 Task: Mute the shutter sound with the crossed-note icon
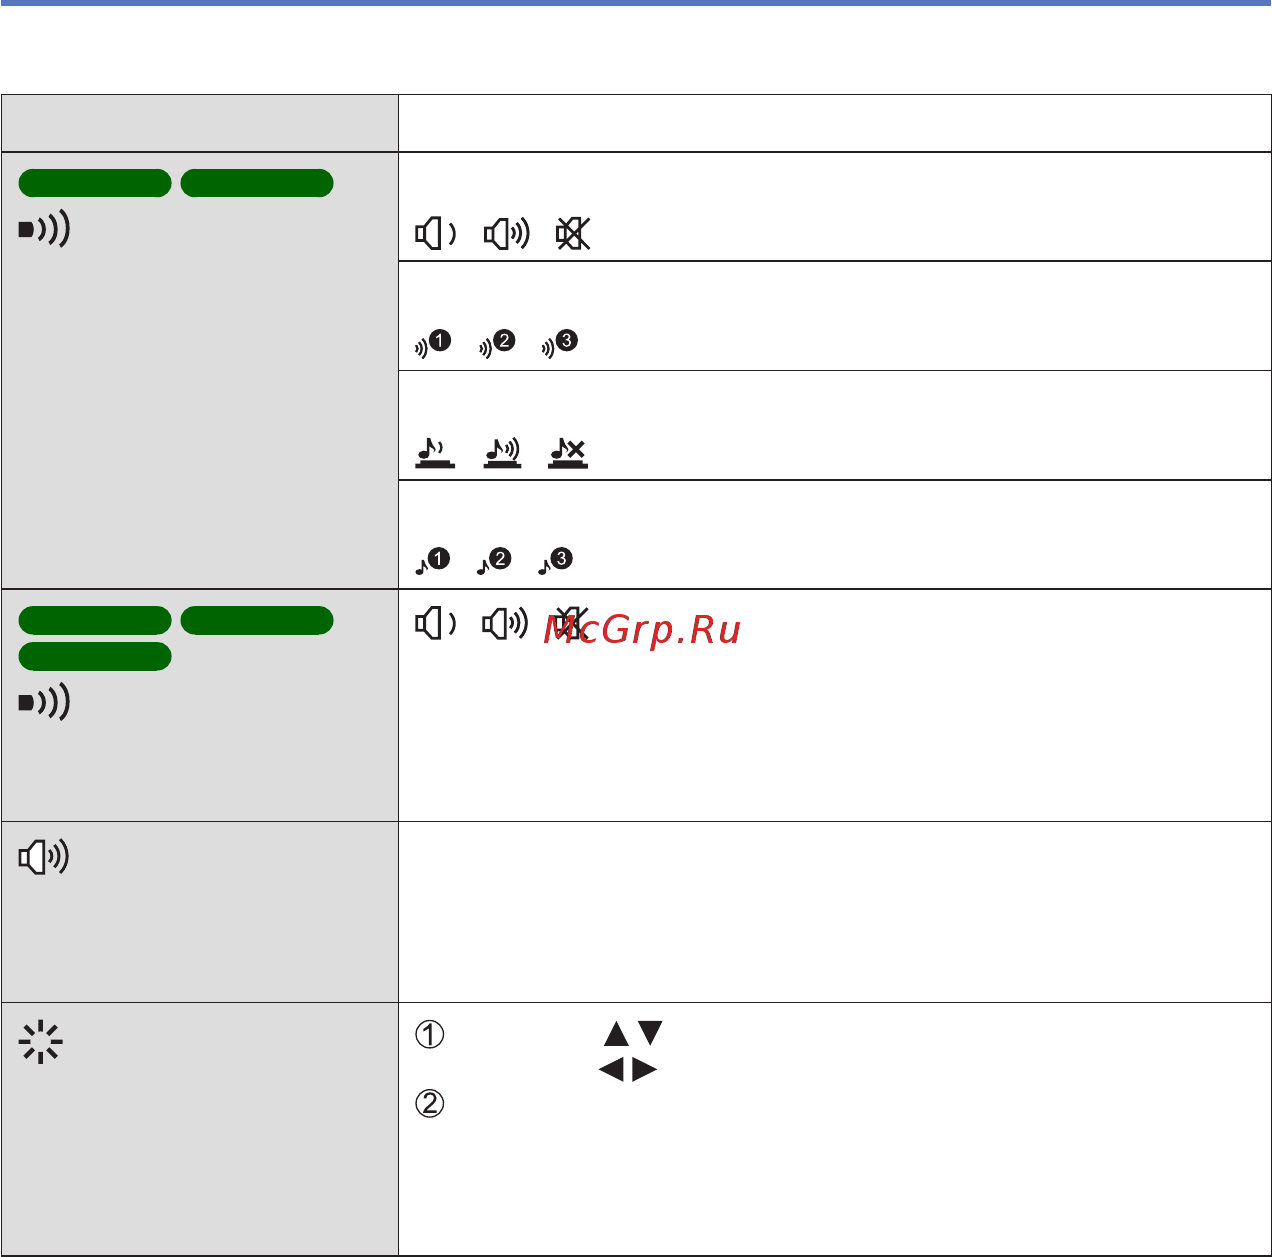pyautogui.click(x=568, y=453)
